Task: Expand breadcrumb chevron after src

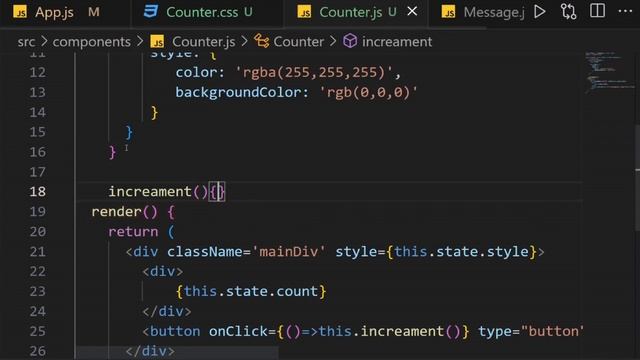Action: pyautogui.click(x=44, y=41)
